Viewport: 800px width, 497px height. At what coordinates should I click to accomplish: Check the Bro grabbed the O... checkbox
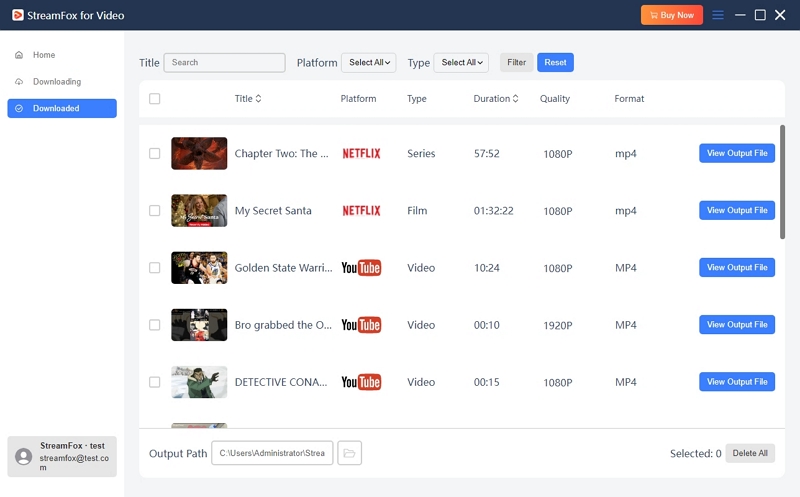[x=155, y=325]
